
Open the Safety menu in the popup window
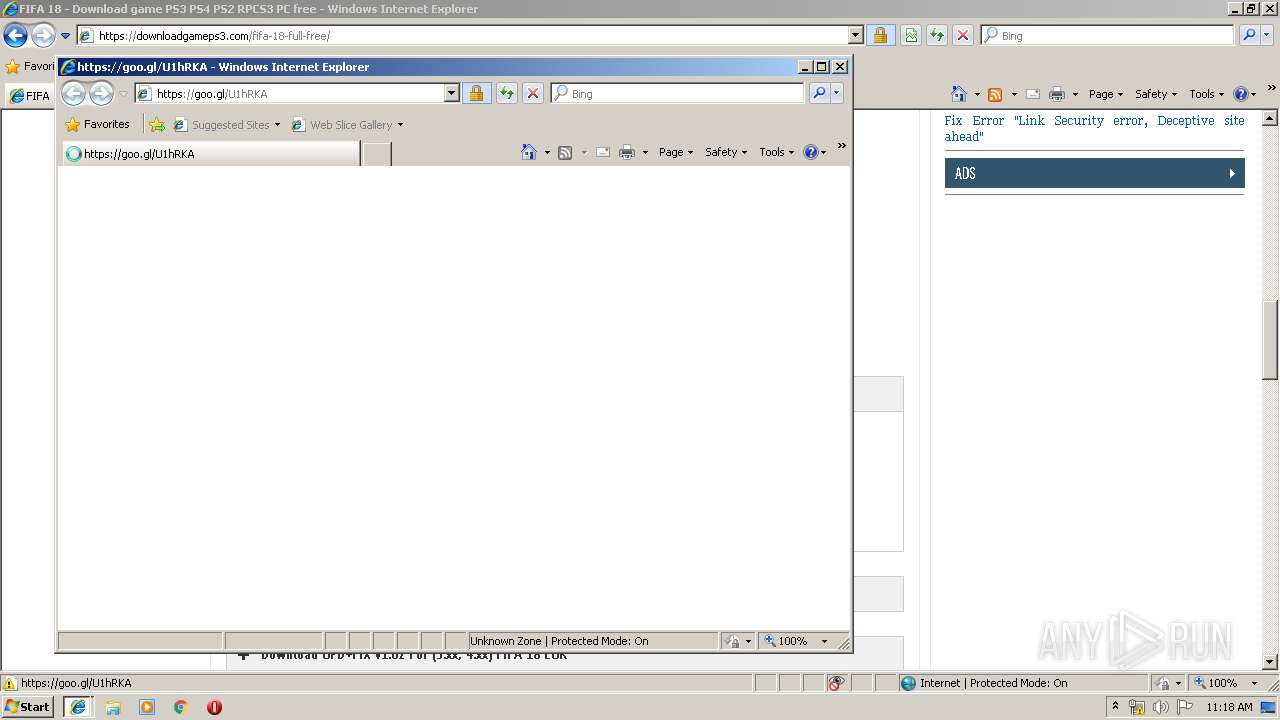tap(726, 152)
